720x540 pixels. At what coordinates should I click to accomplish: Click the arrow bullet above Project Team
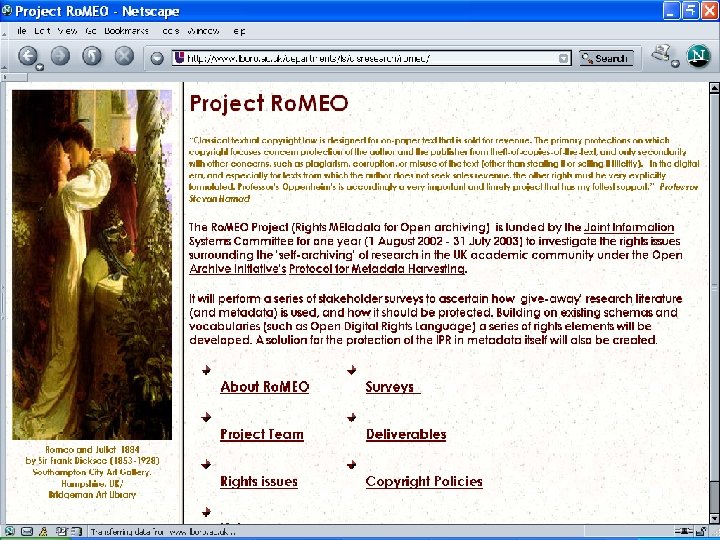[x=206, y=417]
